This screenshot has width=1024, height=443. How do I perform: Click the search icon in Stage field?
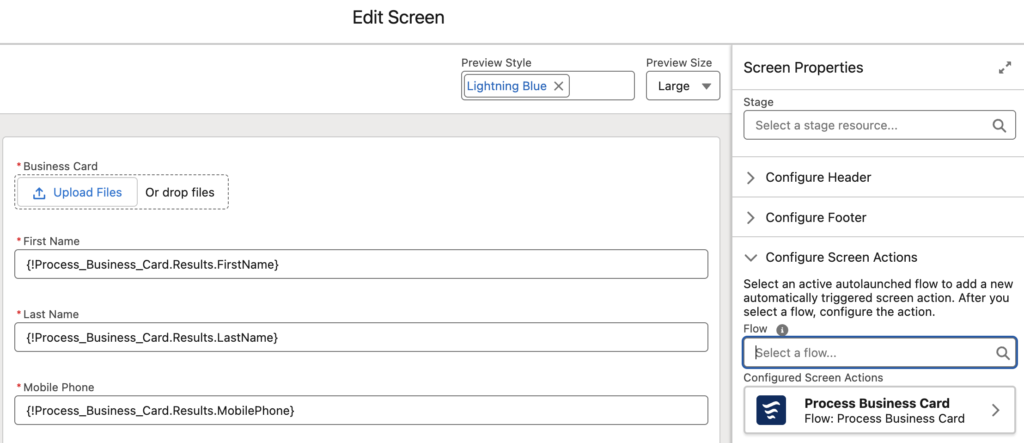999,125
